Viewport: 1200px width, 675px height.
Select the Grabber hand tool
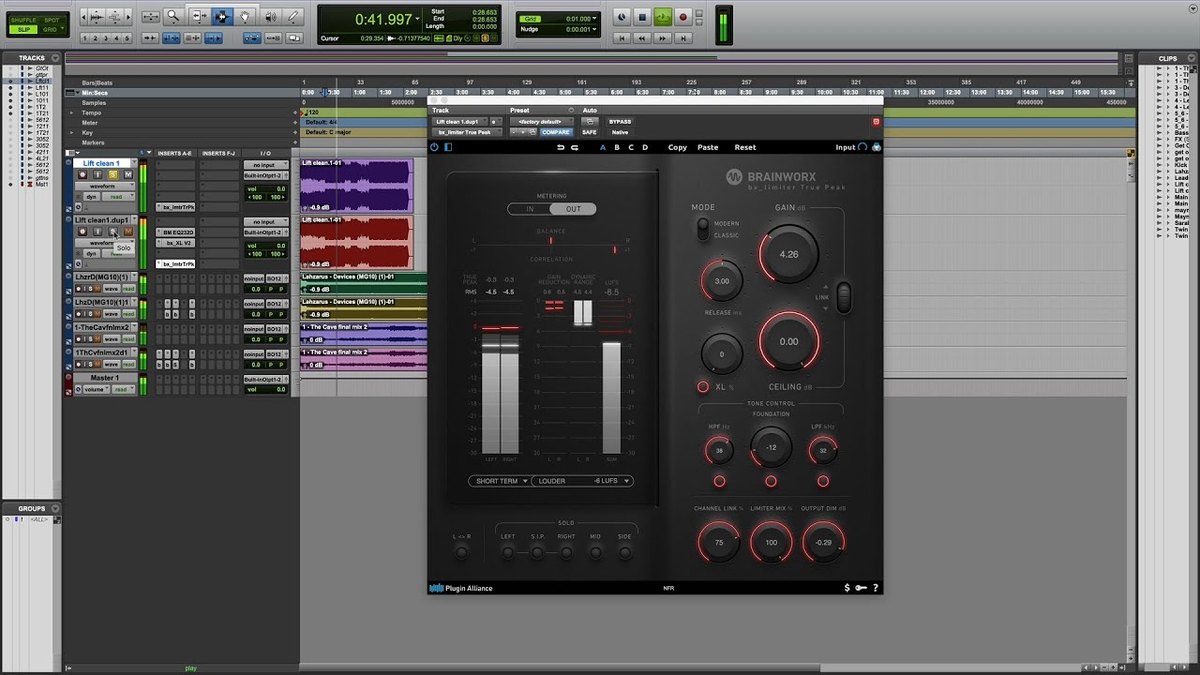[245, 17]
